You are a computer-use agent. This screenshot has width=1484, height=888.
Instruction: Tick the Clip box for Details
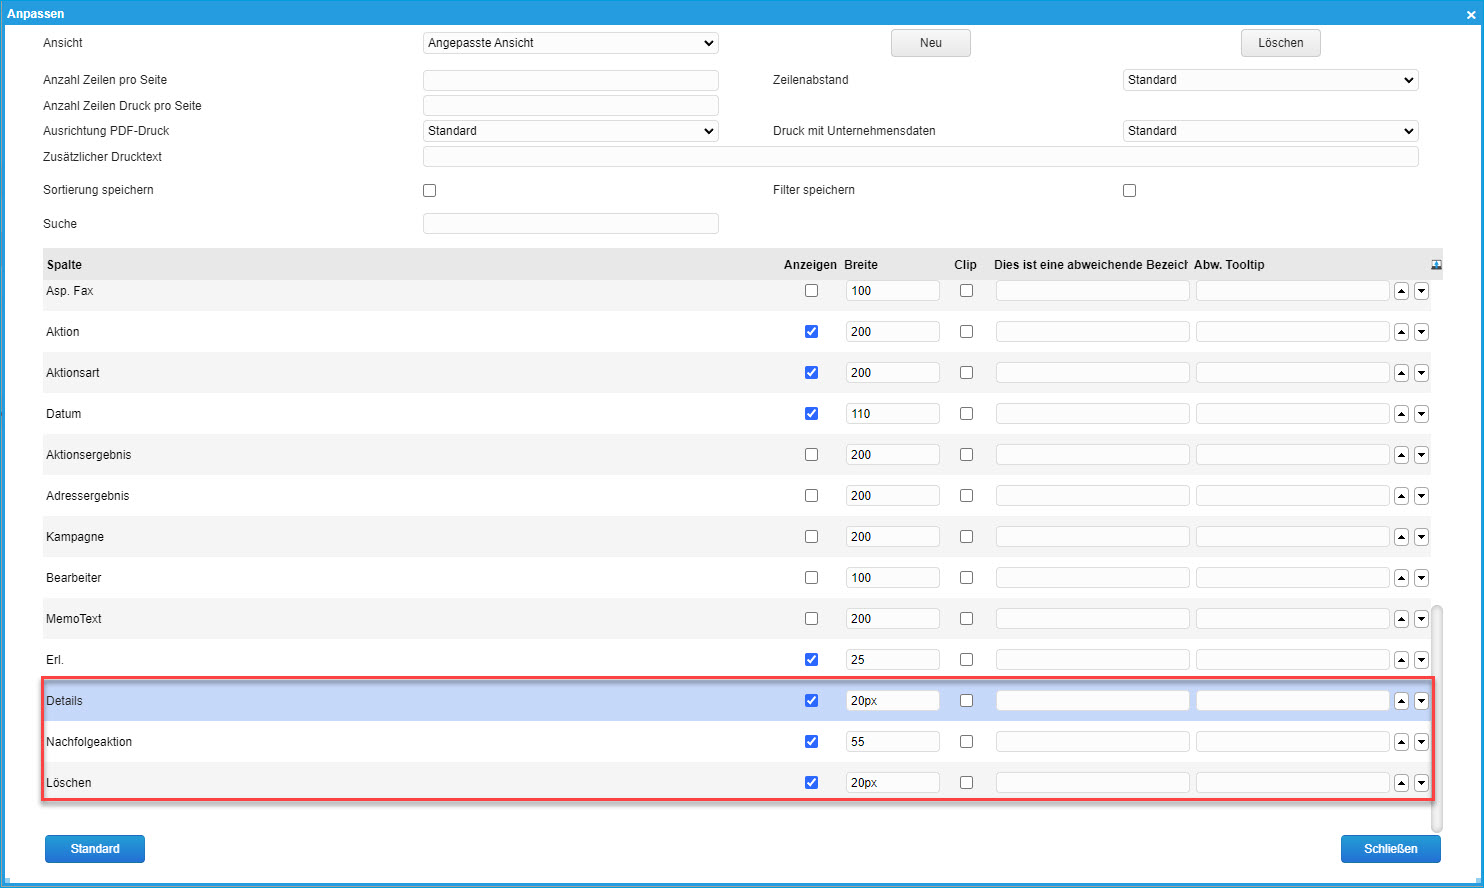coord(966,701)
